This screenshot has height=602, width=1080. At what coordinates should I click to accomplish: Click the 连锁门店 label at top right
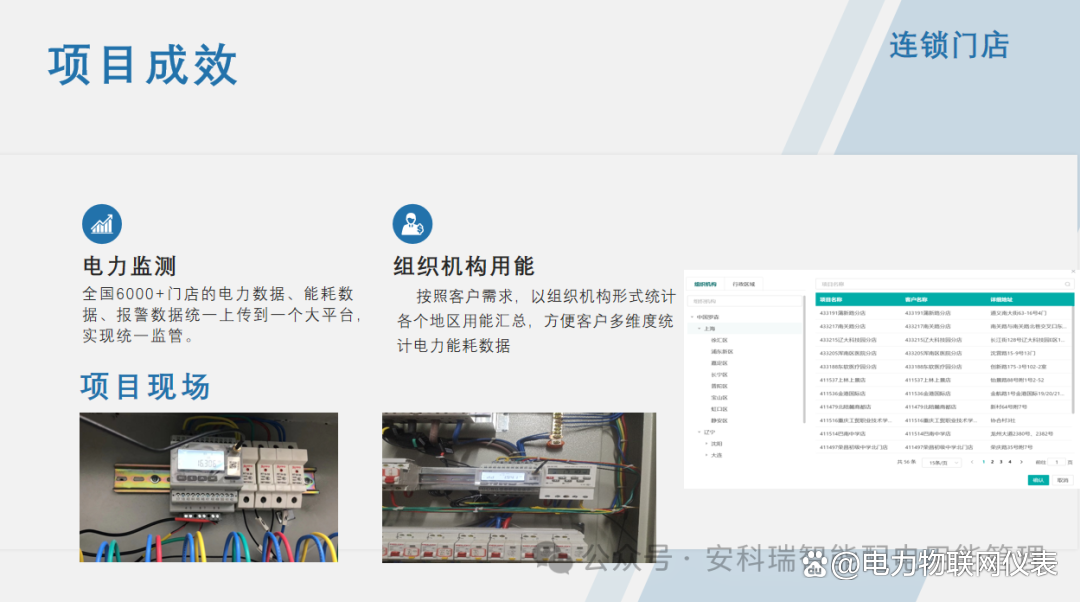(x=949, y=45)
